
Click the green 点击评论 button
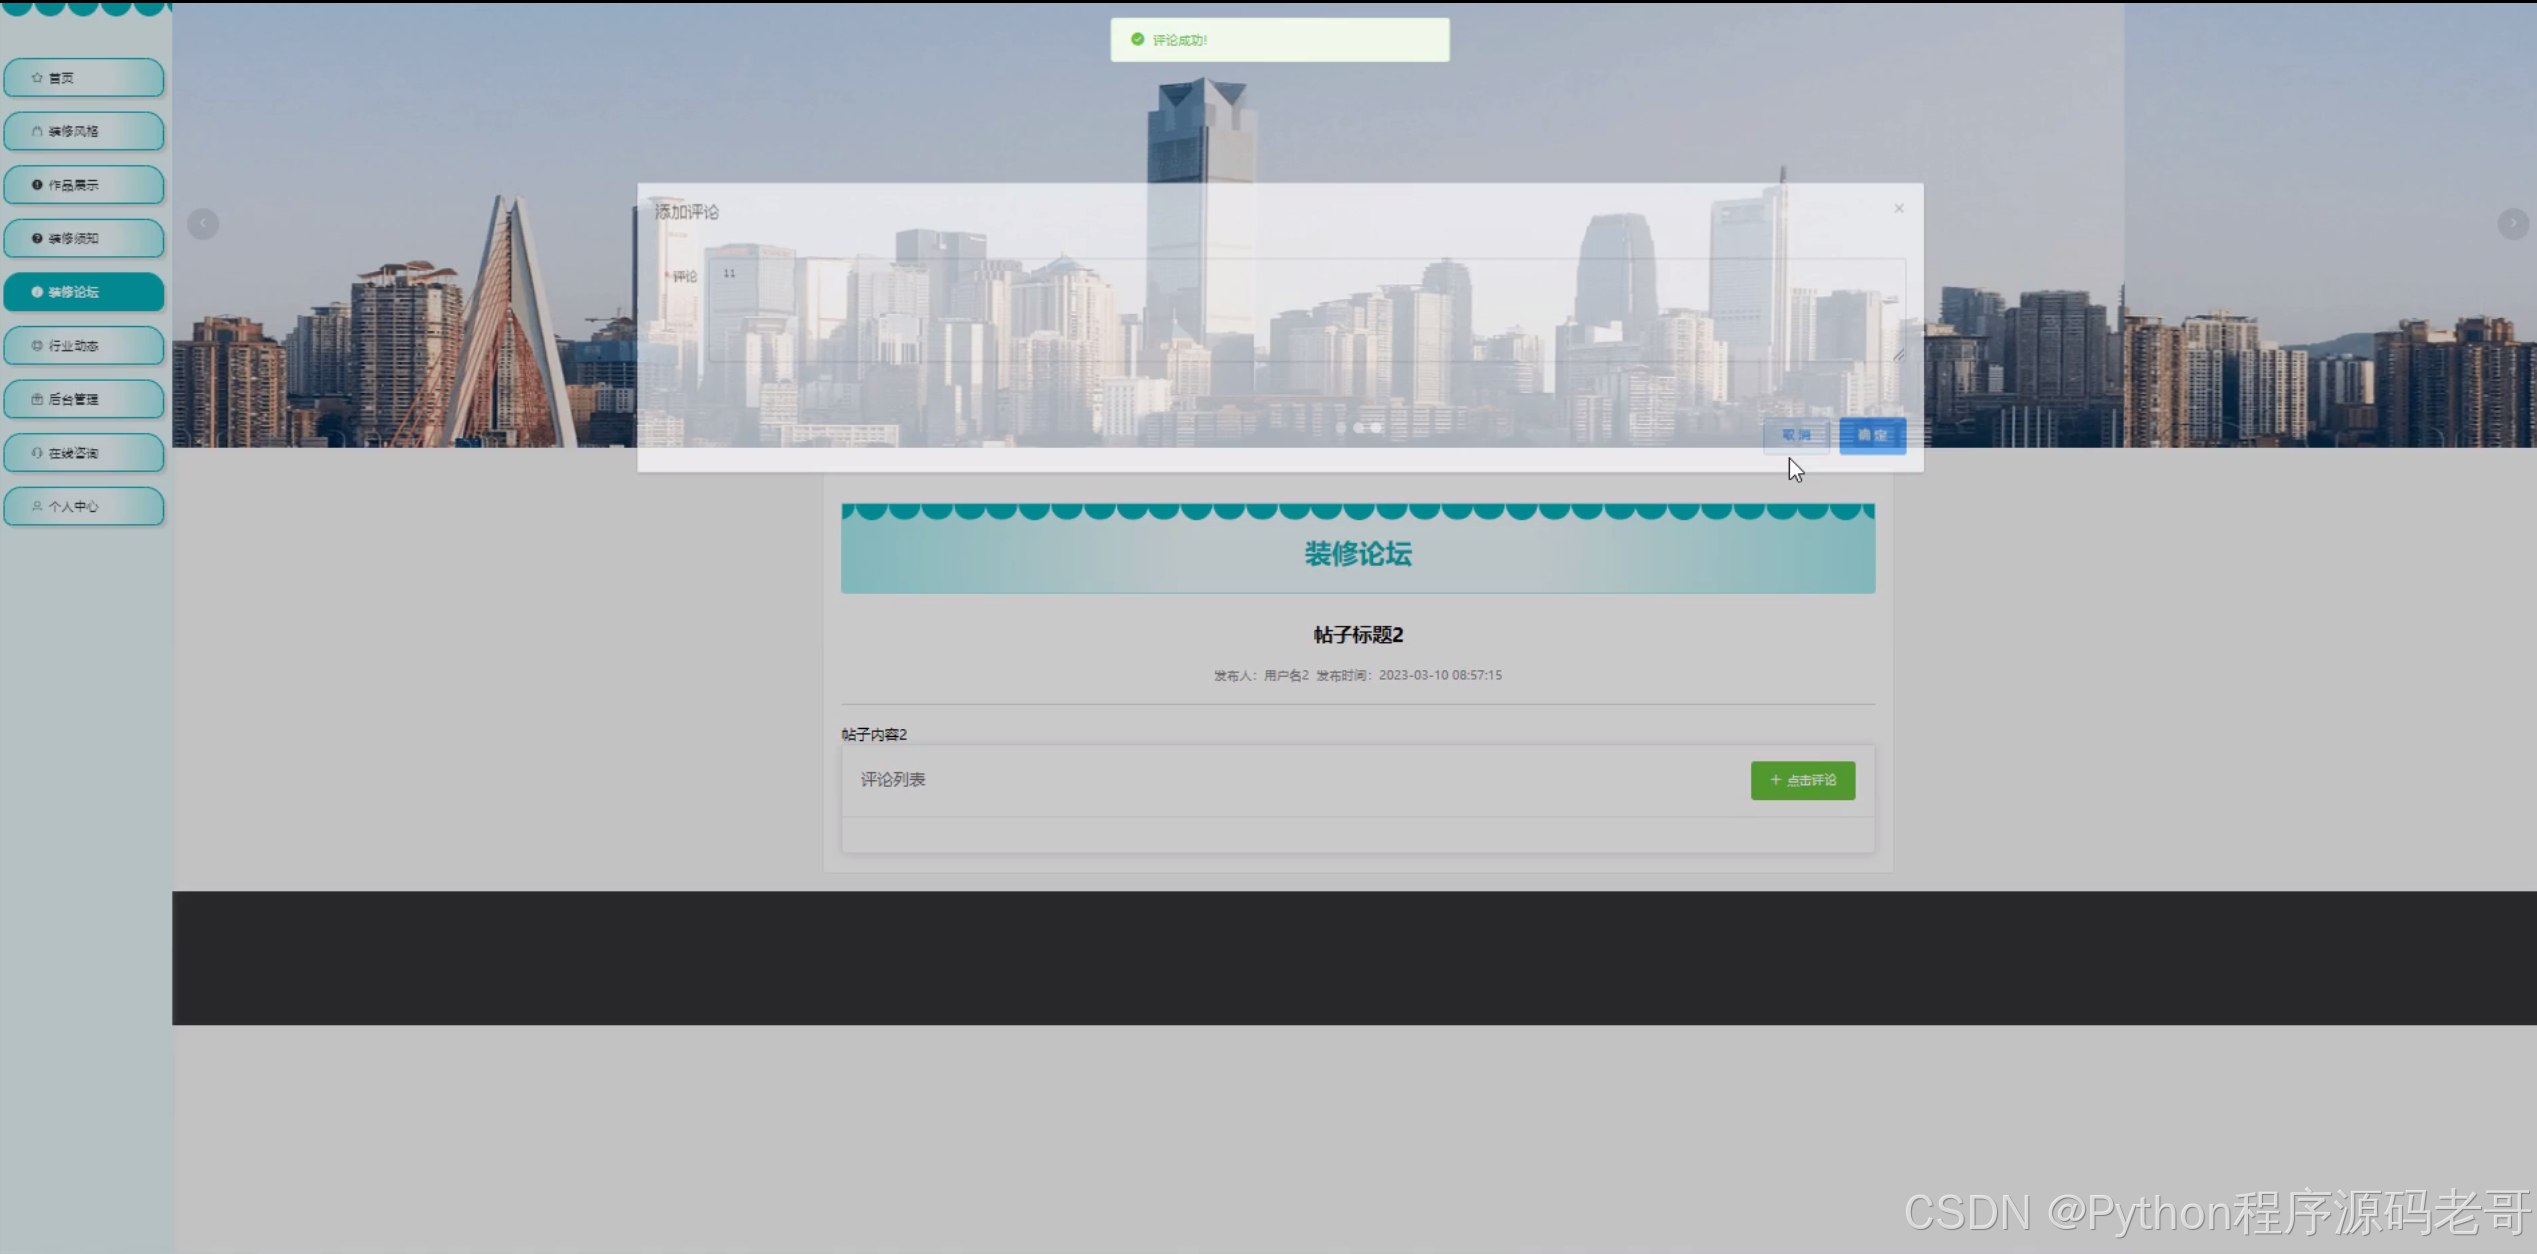click(x=1802, y=780)
